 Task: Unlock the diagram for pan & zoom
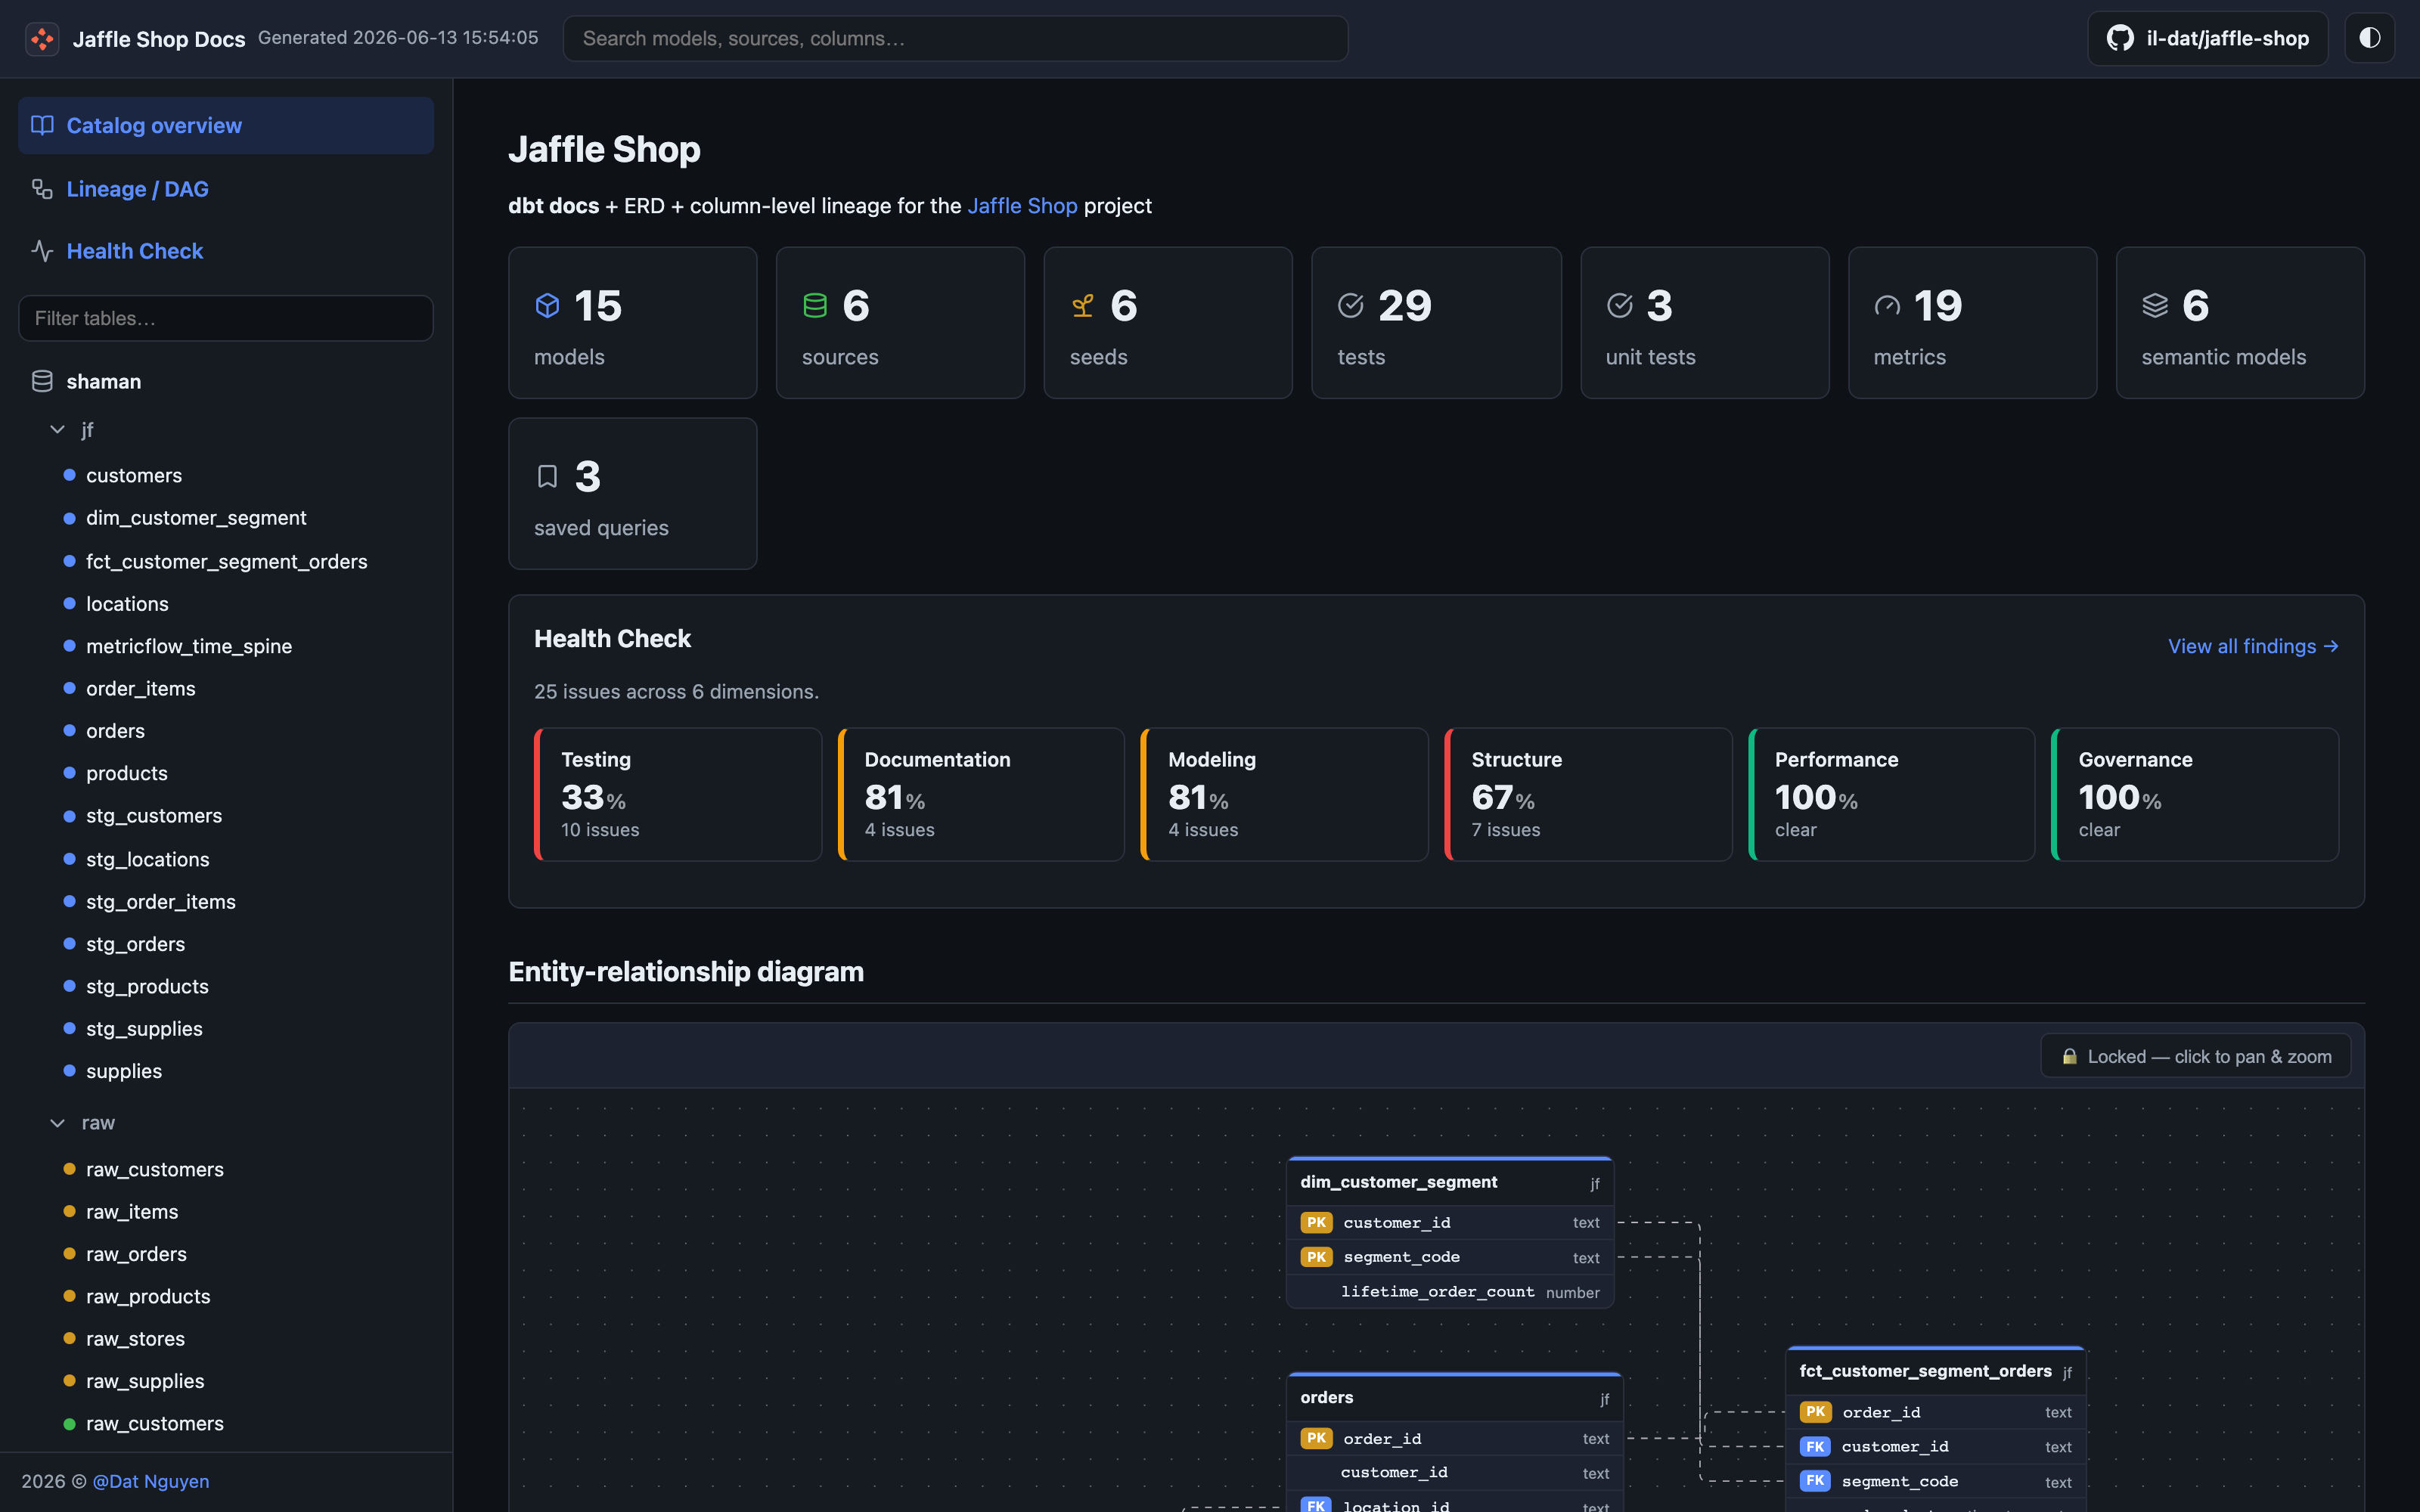(x=2195, y=1056)
